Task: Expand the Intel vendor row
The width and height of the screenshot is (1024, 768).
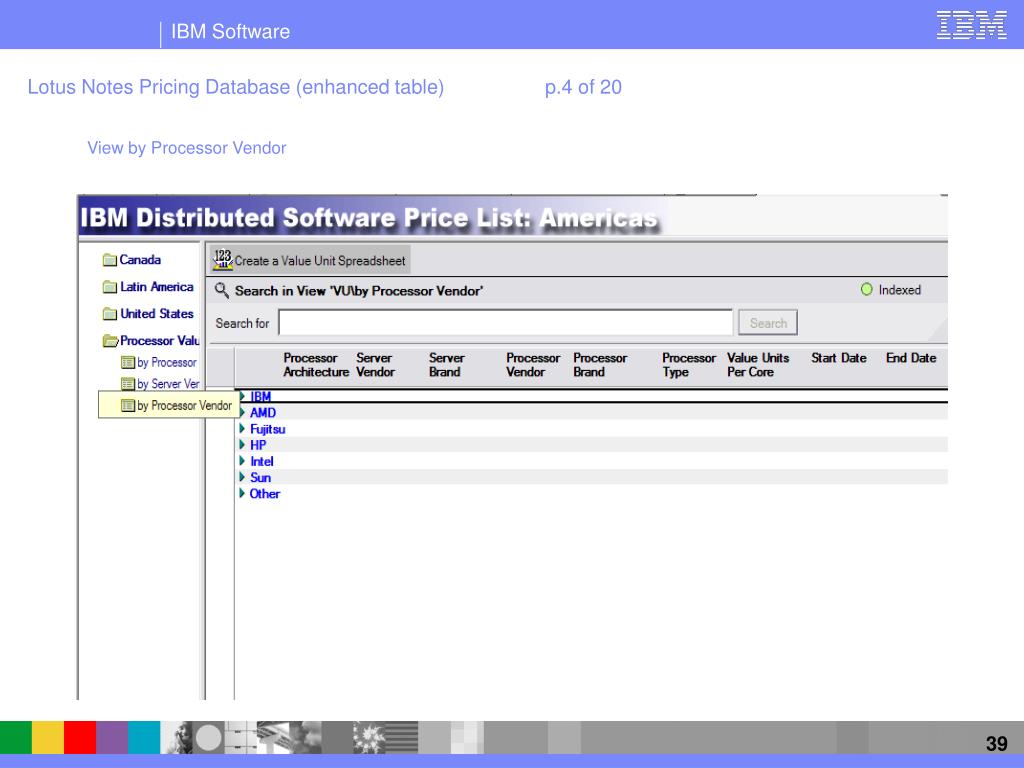Action: click(242, 461)
